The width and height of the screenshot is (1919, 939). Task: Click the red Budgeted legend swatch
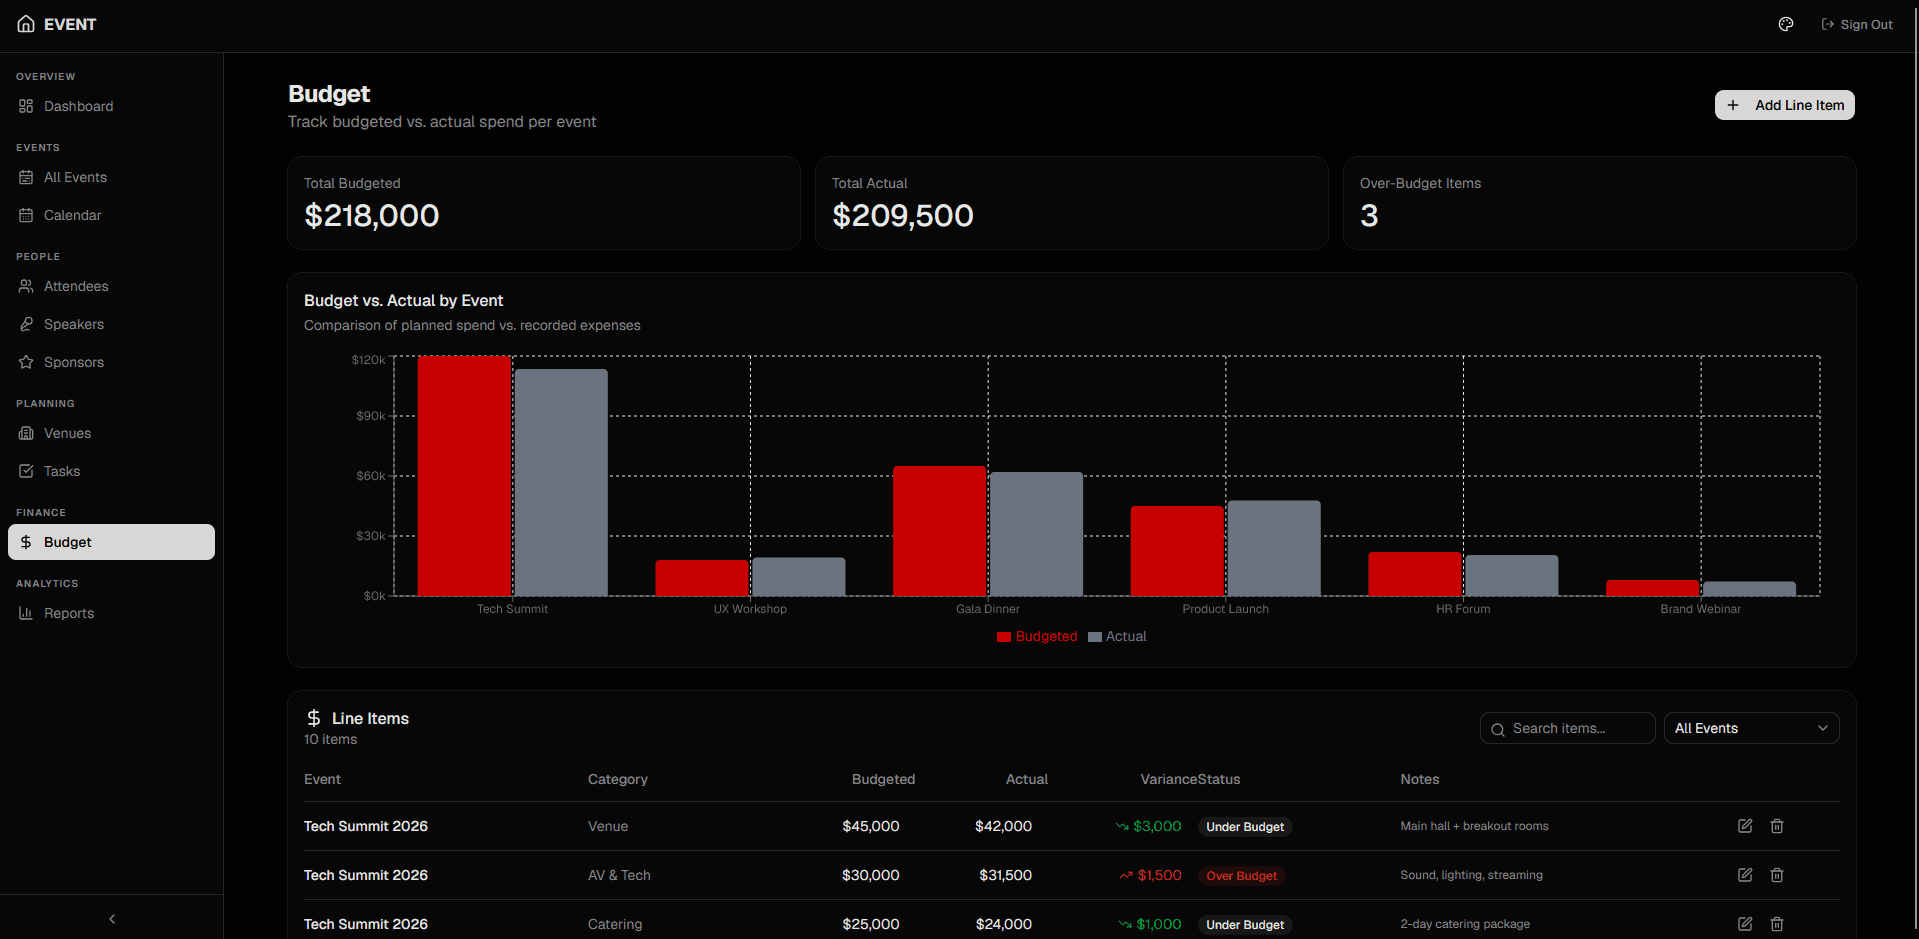click(1004, 637)
